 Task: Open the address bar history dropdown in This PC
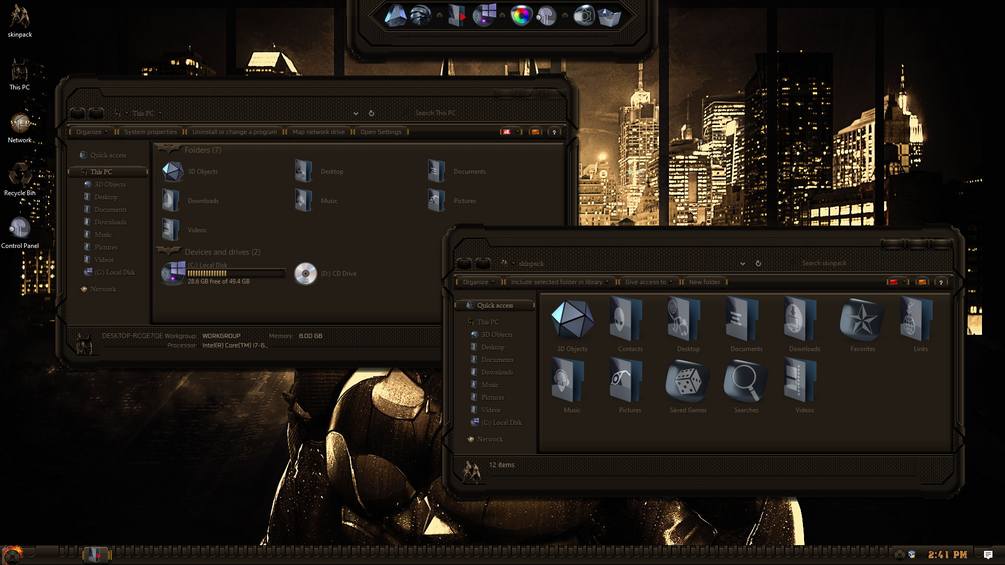(356, 113)
